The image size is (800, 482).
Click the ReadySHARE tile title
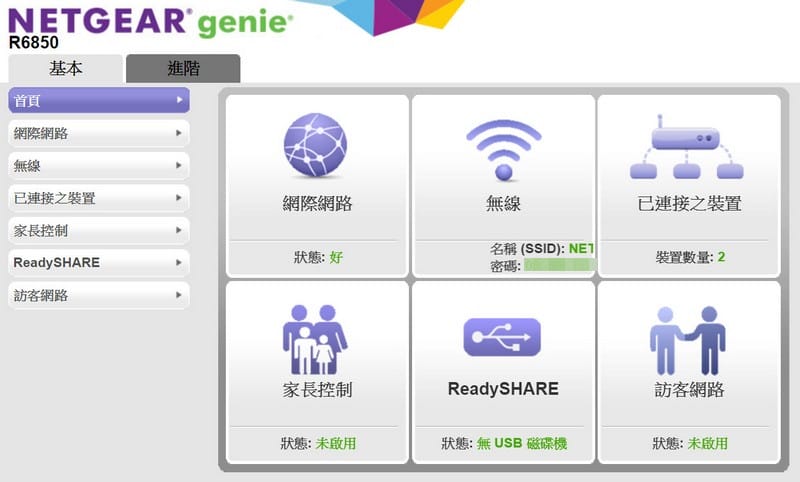click(x=503, y=389)
